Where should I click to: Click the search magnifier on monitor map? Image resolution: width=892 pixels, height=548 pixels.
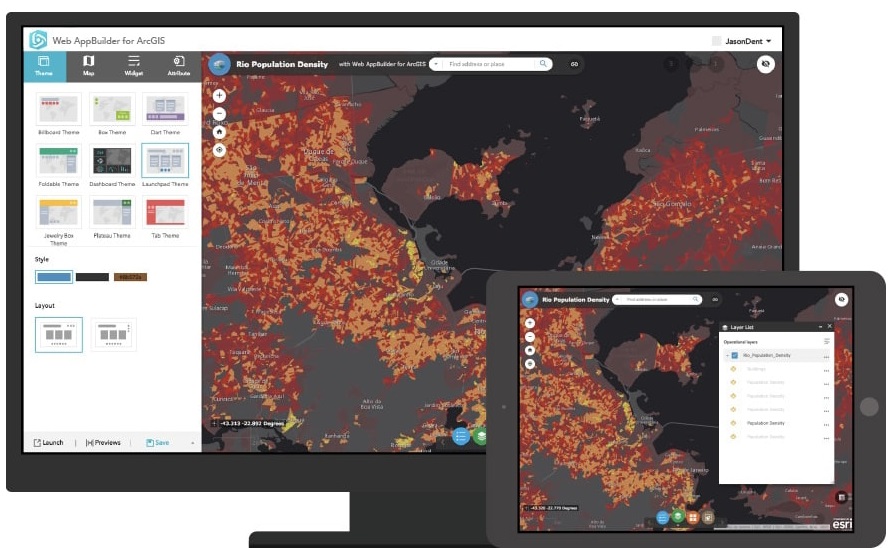pyautogui.click(x=543, y=64)
